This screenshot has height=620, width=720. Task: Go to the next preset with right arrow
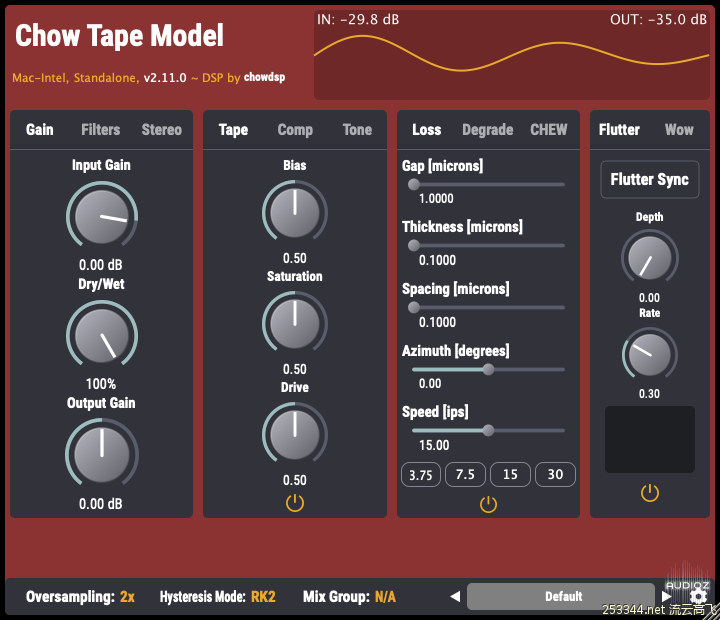click(666, 597)
